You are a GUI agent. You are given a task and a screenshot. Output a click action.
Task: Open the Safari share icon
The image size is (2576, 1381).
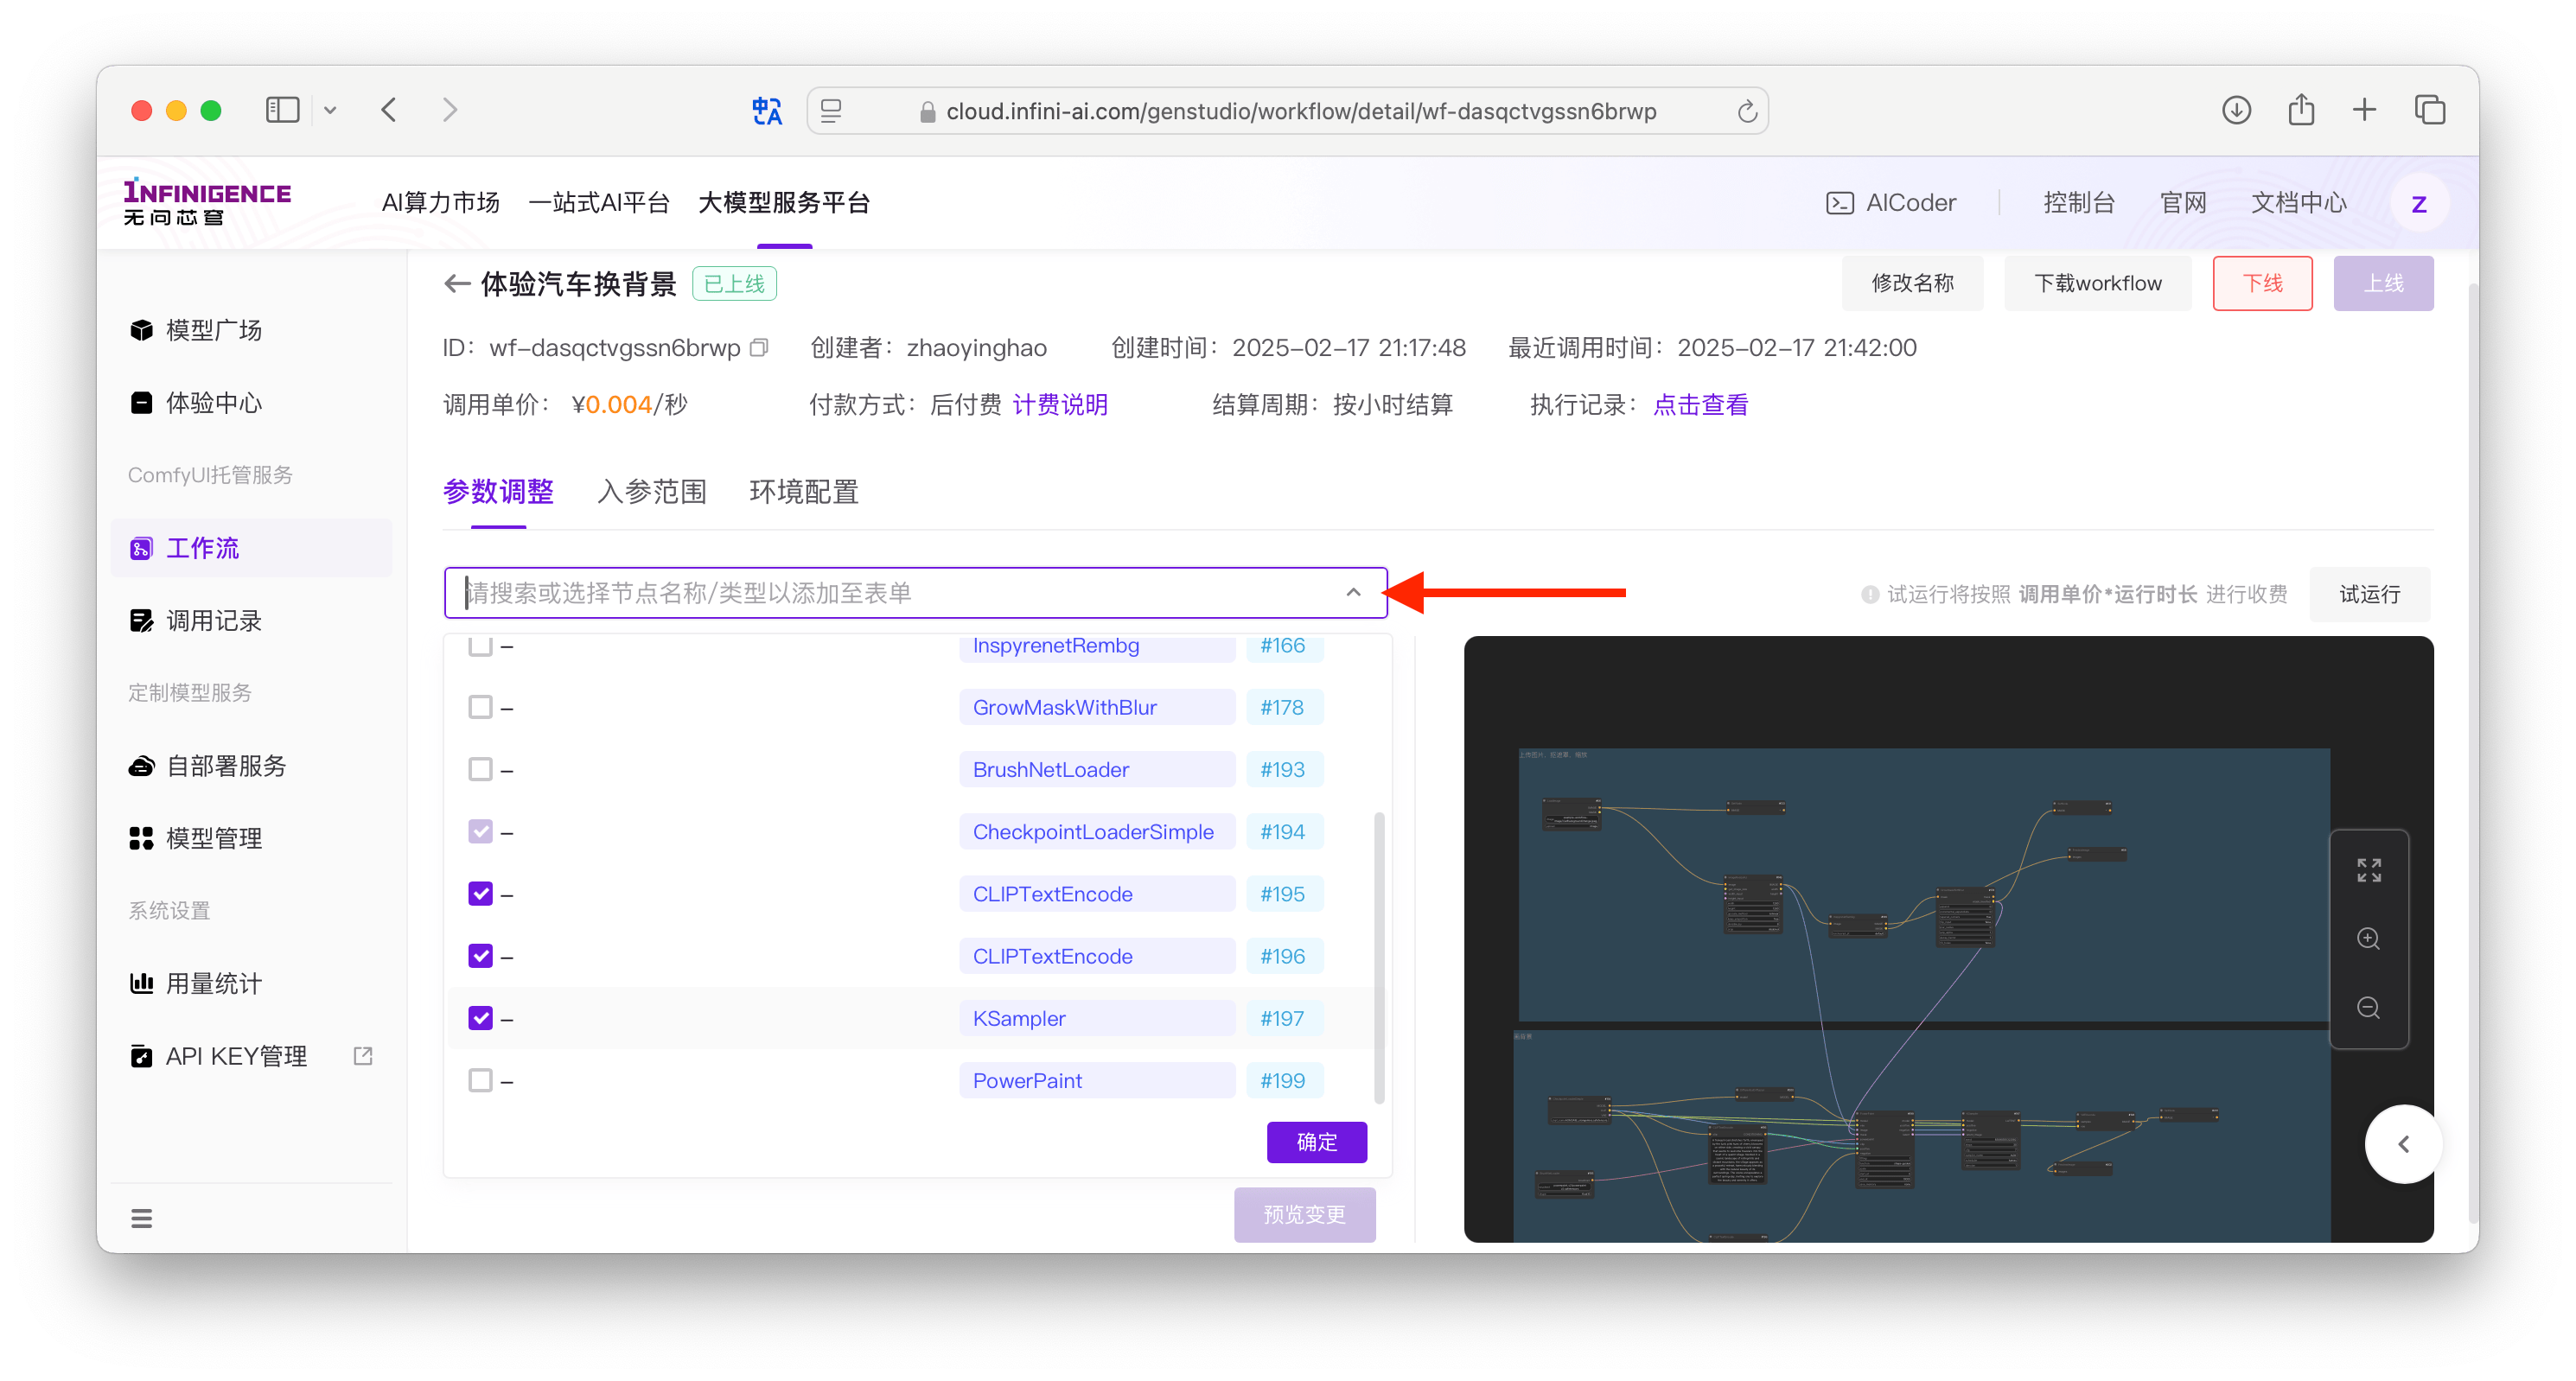(2301, 109)
